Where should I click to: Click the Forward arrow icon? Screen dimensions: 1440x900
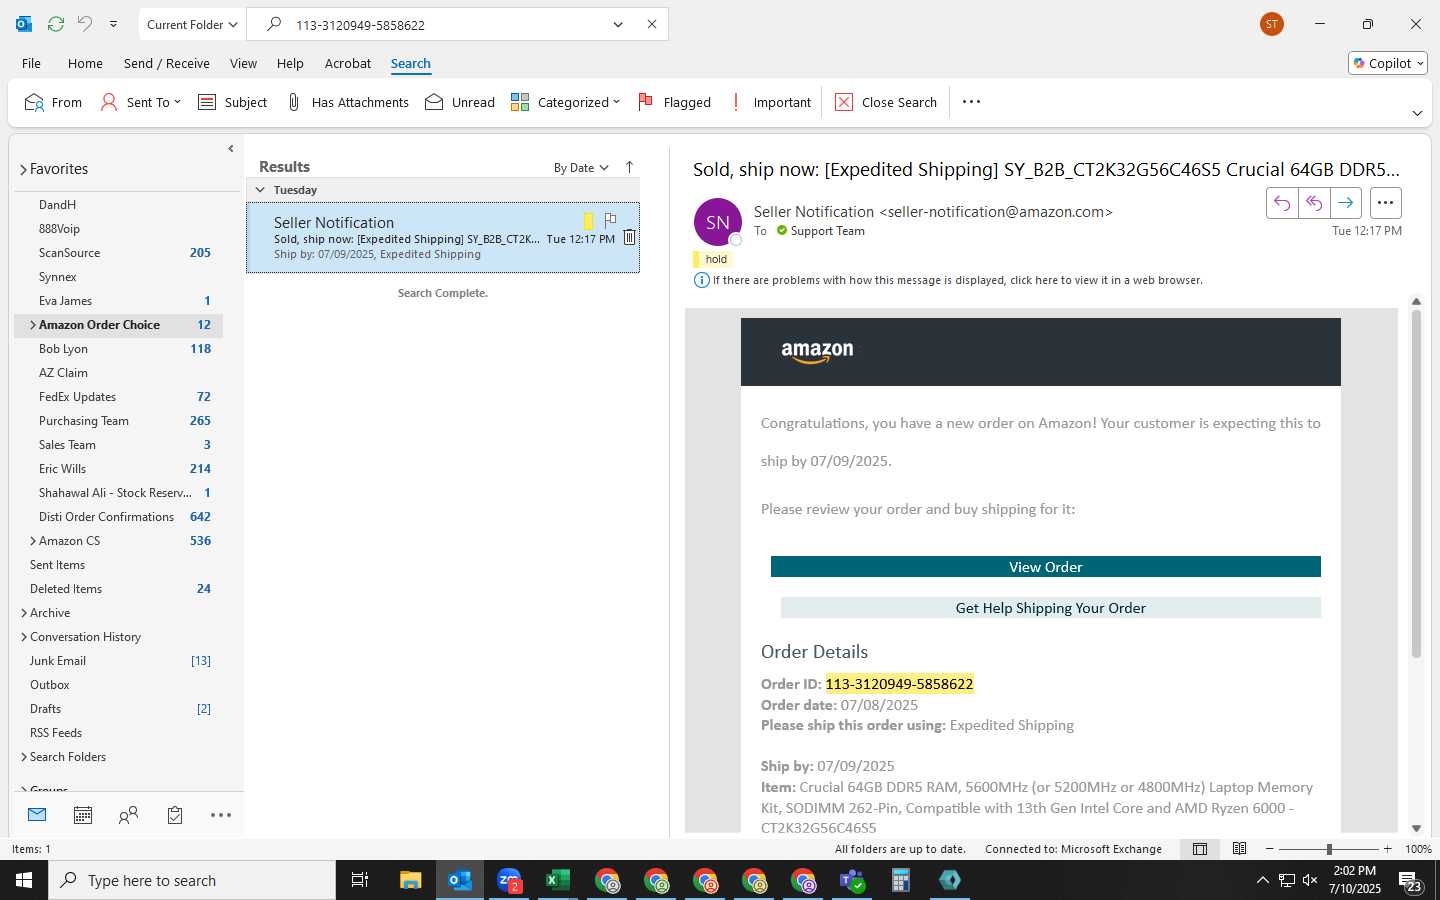pyautogui.click(x=1346, y=203)
